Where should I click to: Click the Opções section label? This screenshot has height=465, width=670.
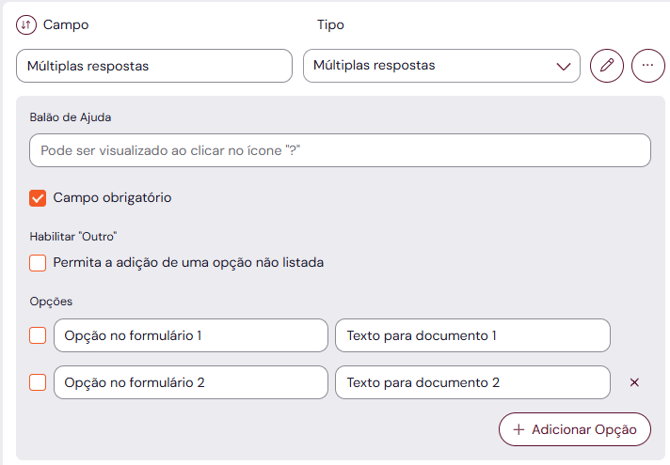pos(51,301)
